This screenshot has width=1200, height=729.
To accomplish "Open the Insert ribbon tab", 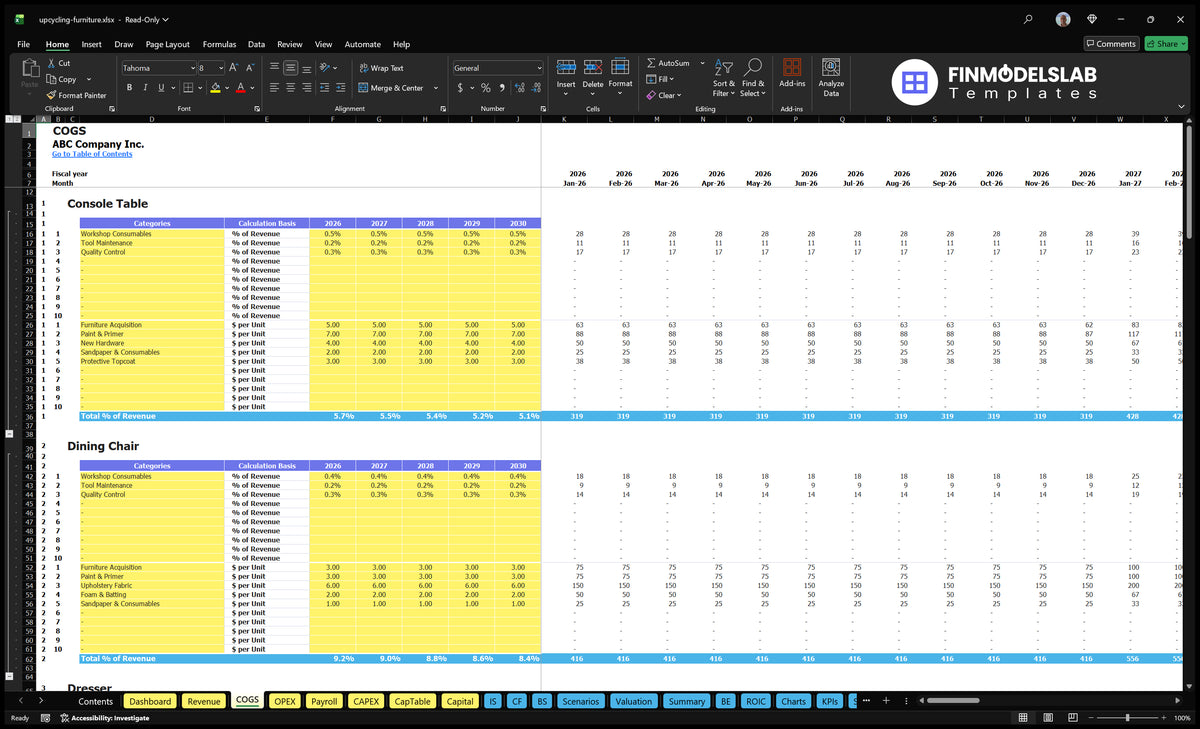I will point(91,44).
